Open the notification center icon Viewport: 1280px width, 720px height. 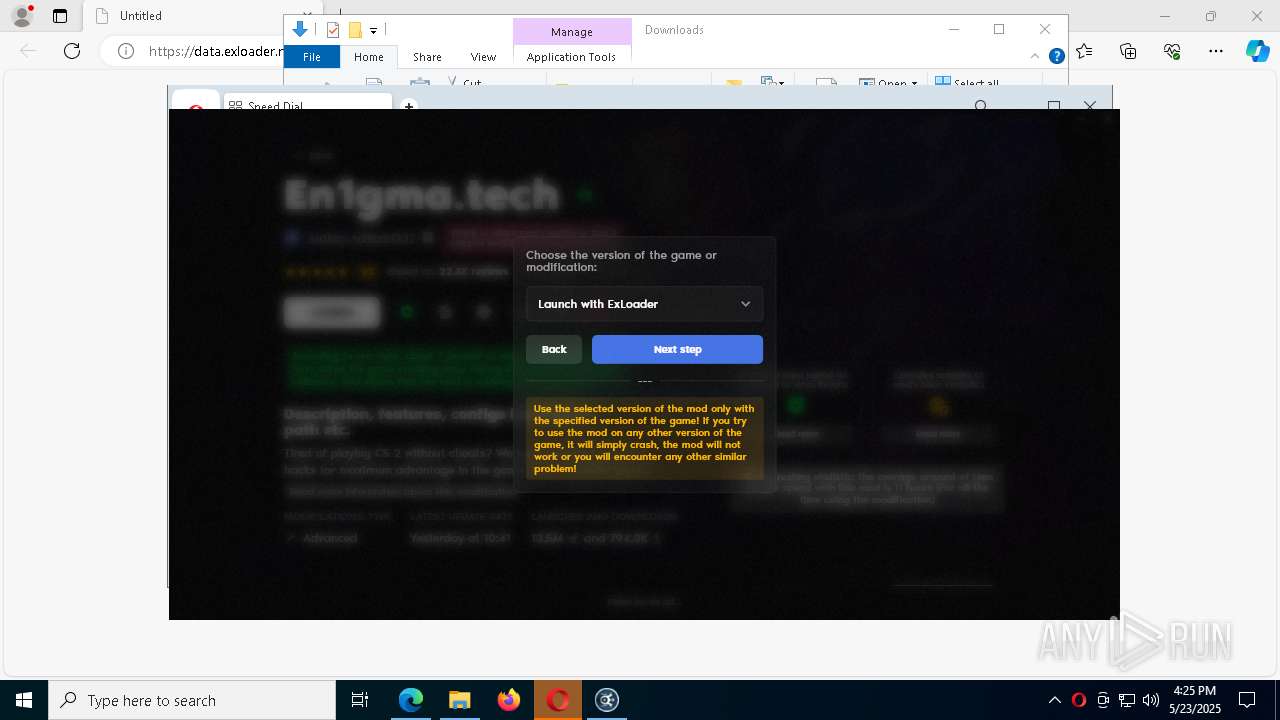pos(1247,700)
